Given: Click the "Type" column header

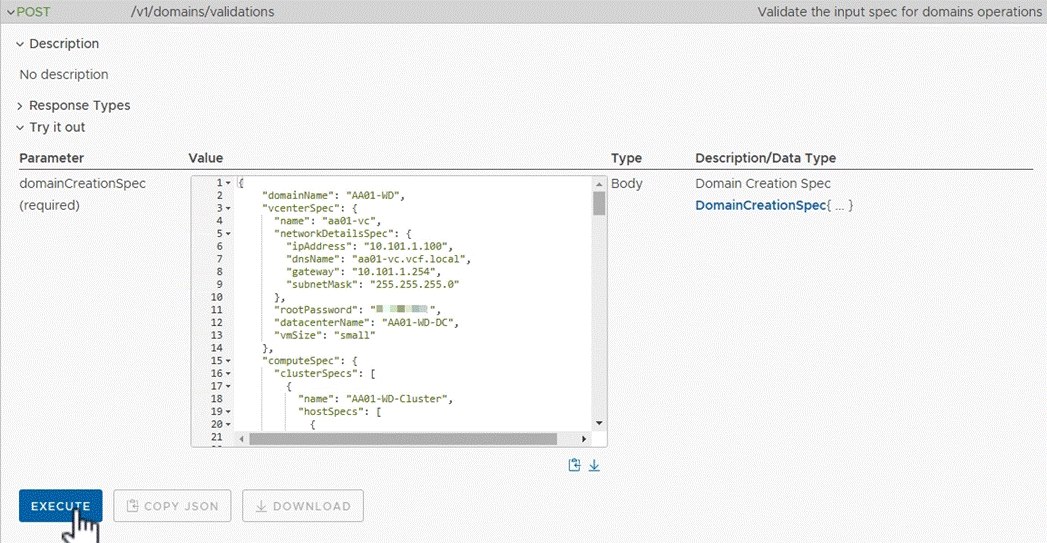Looking at the screenshot, I should 626,158.
